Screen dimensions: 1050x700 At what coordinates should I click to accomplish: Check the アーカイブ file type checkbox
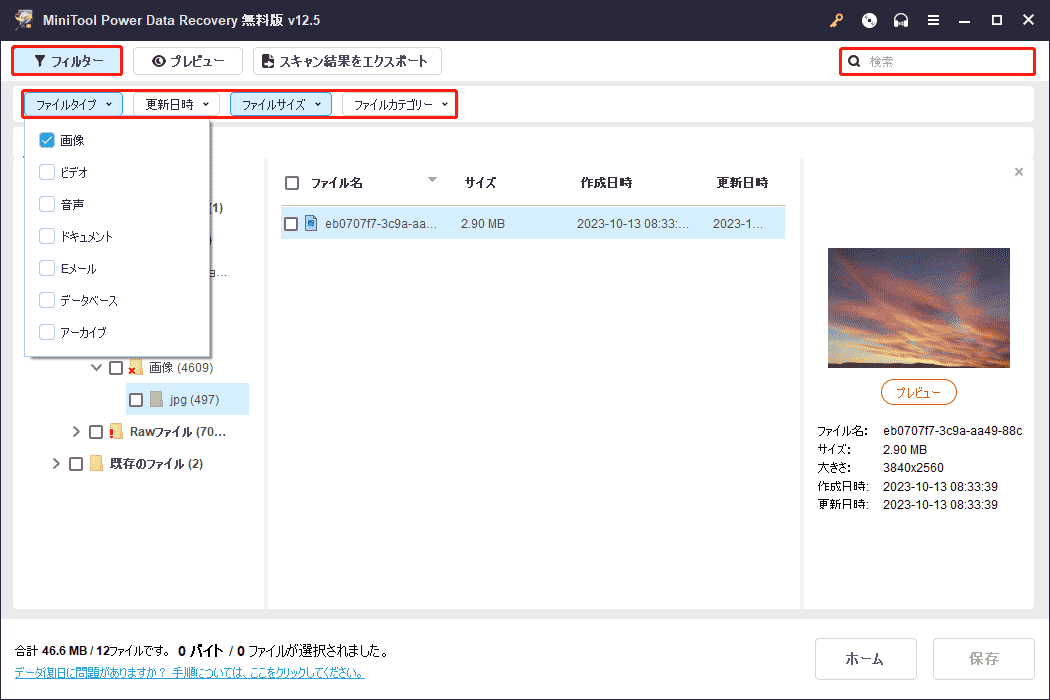click(x=47, y=332)
